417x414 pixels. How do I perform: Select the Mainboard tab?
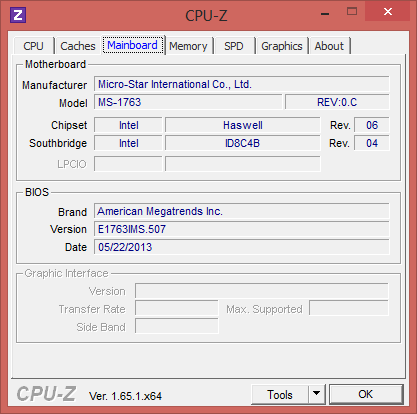[133, 45]
